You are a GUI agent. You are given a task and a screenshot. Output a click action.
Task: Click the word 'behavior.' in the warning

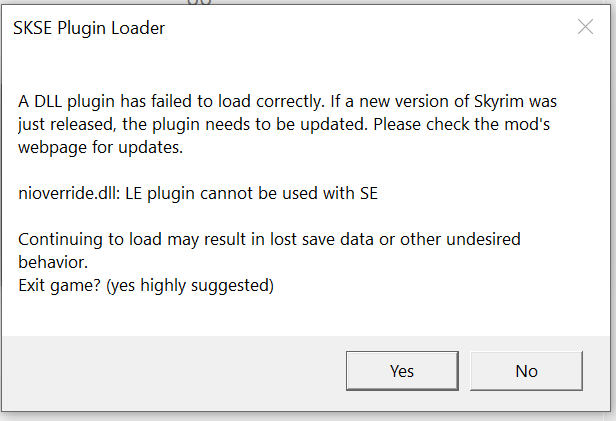click(x=53, y=262)
